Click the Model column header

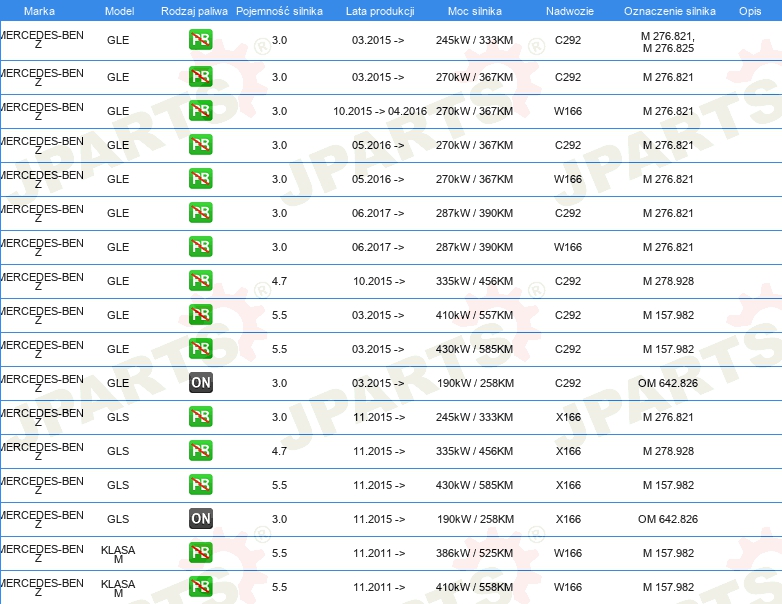[118, 10]
